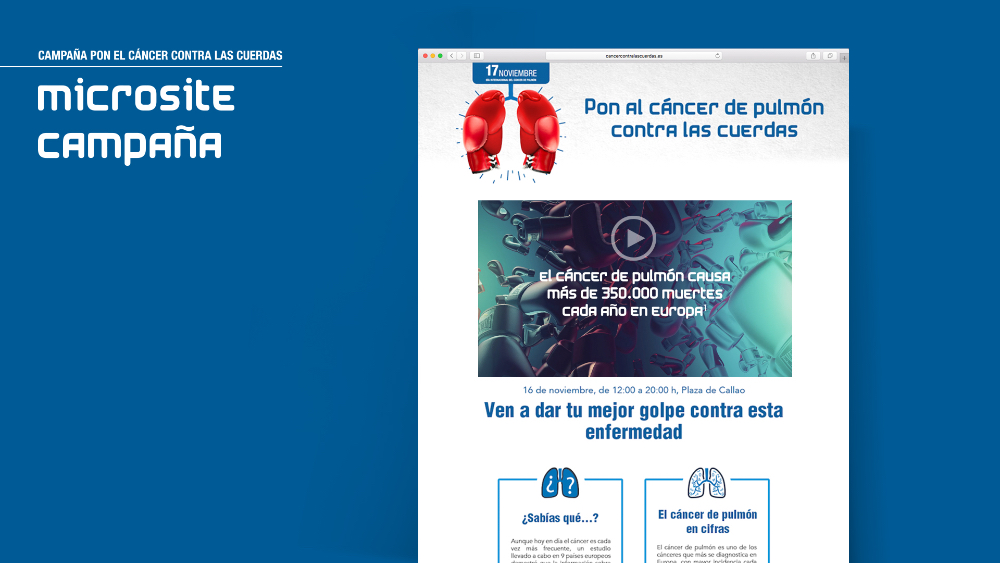Click the outlined lungs icon above cifras card
Viewport: 1000px width, 563px height.
(x=707, y=483)
